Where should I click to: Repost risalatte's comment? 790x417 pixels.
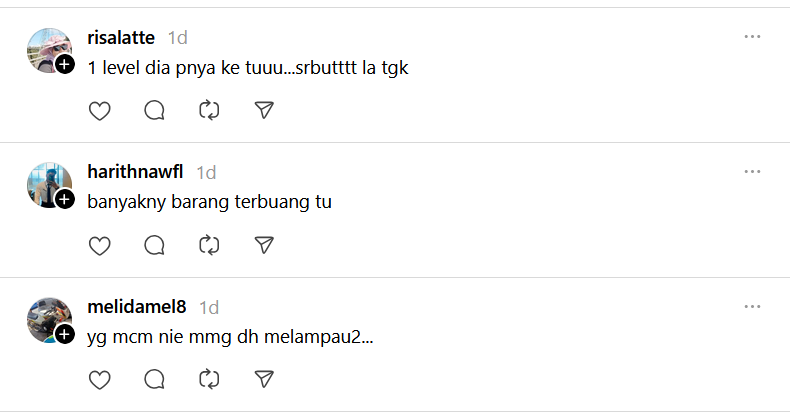[209, 111]
